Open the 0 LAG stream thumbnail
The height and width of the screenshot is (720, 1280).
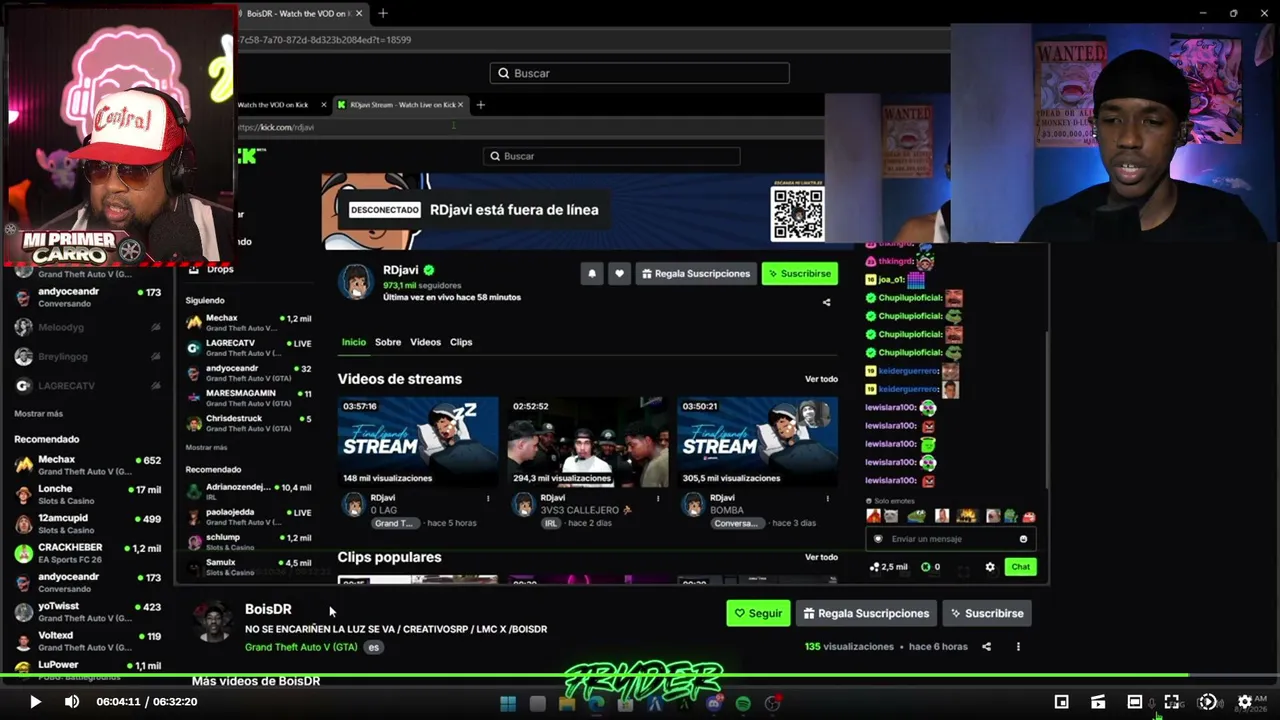pos(418,442)
